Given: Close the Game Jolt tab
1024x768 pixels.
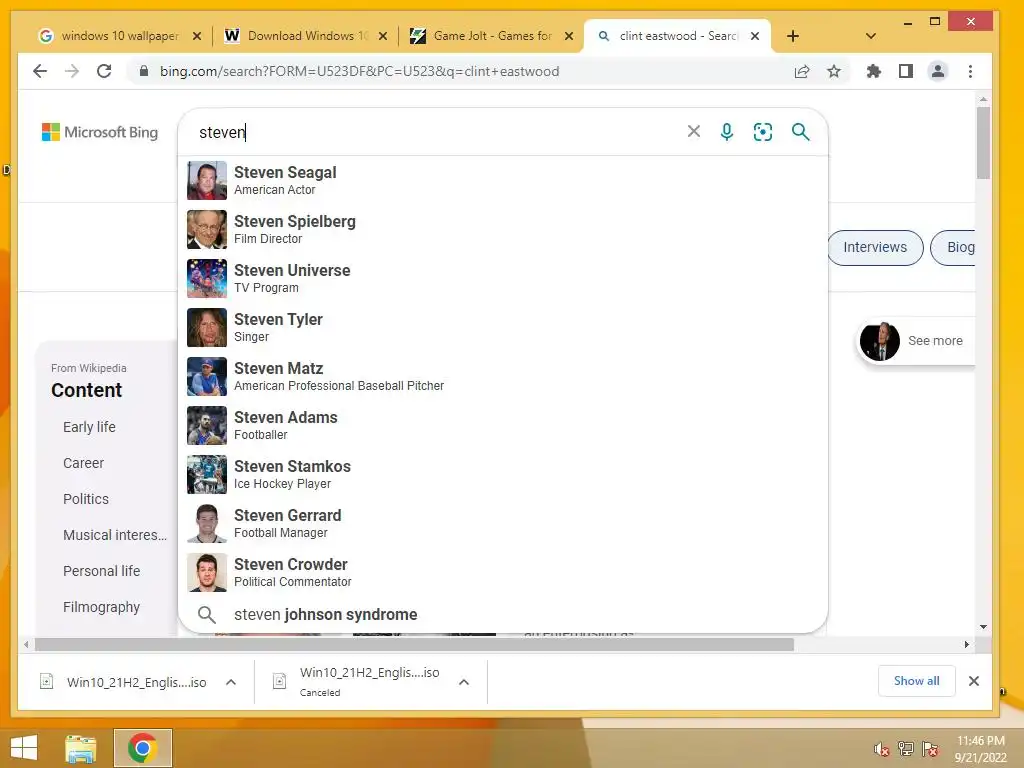Looking at the screenshot, I should click(569, 36).
